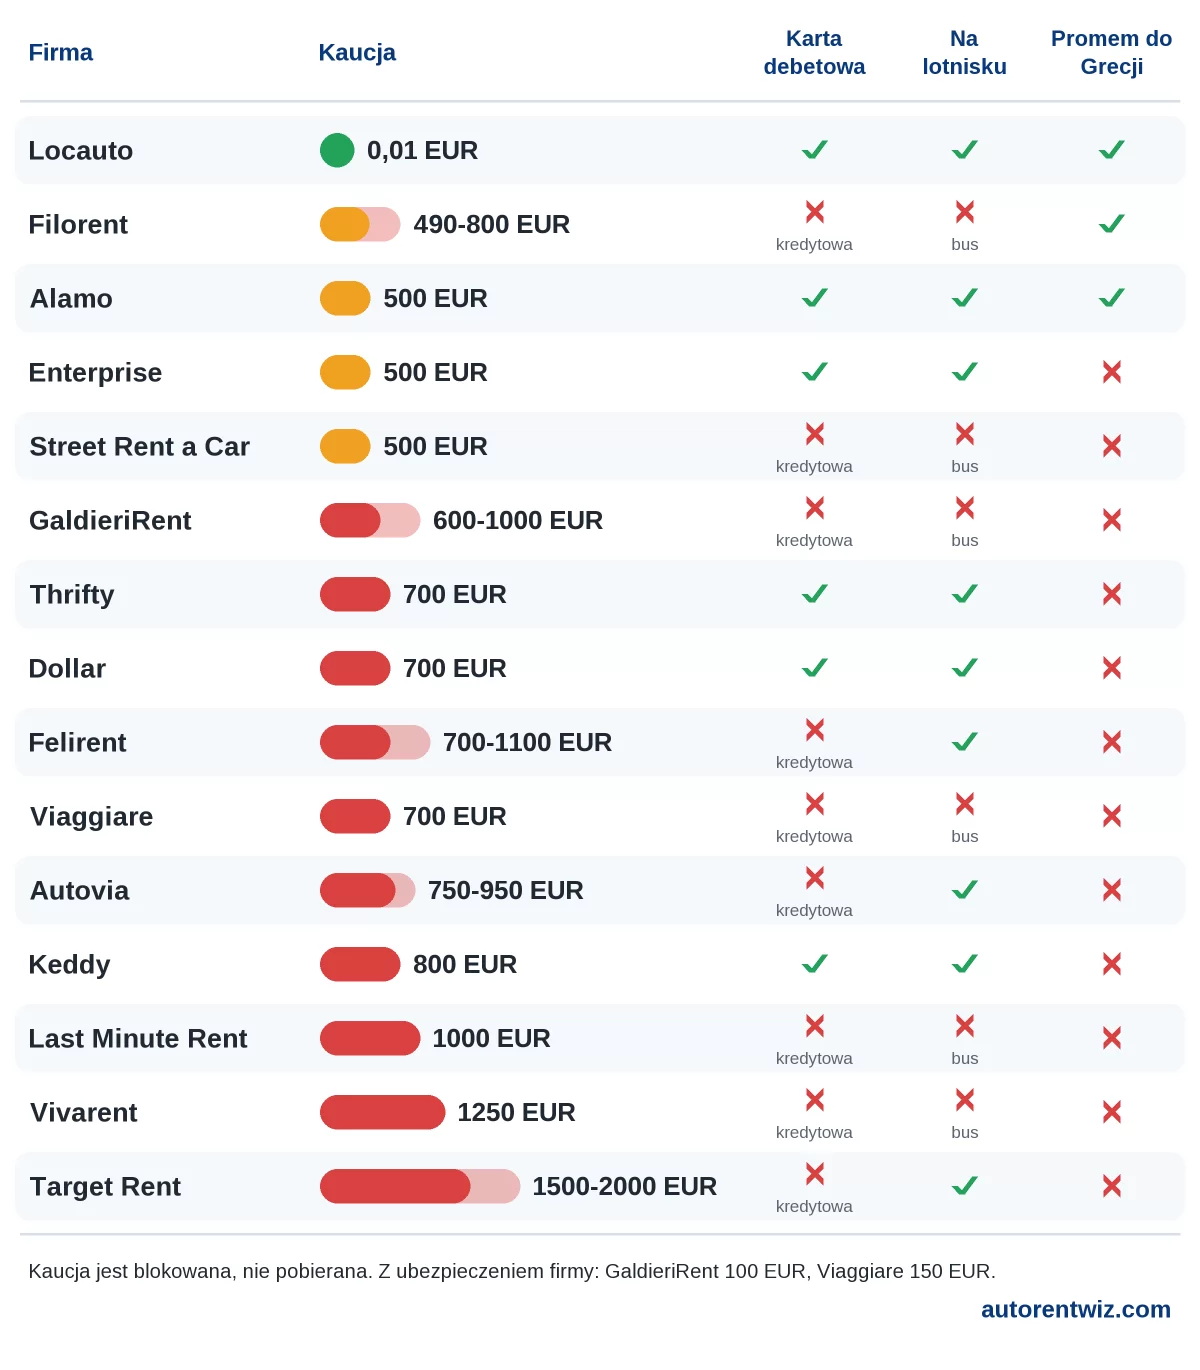Click Enterprise's red X for Promem do Grecji
Screen dimensions: 1200x1370
pos(1111,372)
